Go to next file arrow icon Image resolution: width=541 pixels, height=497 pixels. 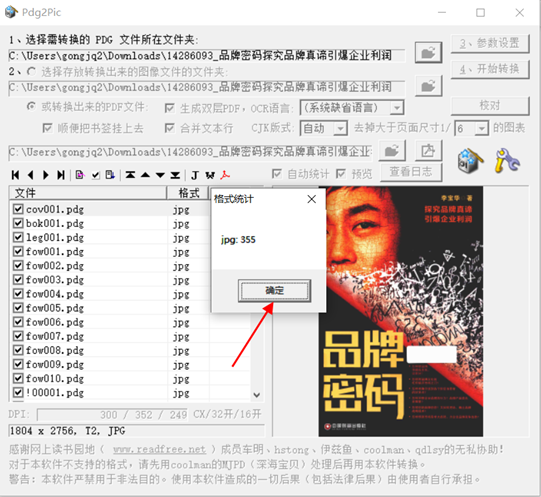(46, 175)
